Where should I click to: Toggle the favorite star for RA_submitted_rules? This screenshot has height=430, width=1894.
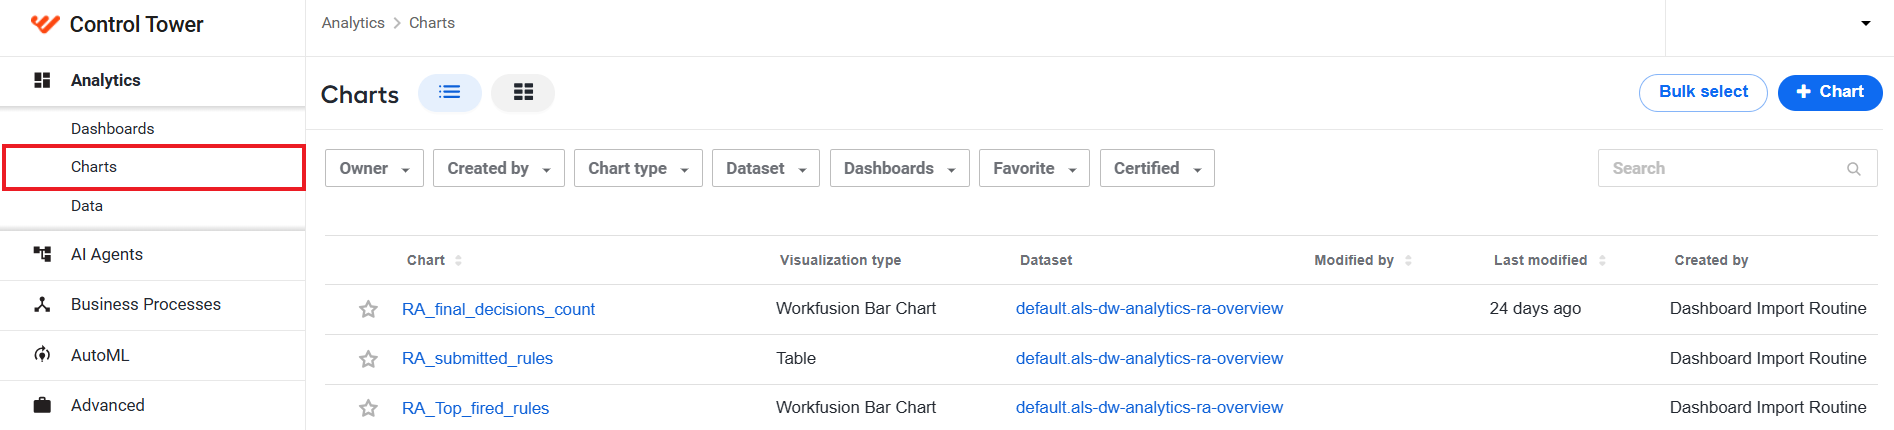coord(368,359)
